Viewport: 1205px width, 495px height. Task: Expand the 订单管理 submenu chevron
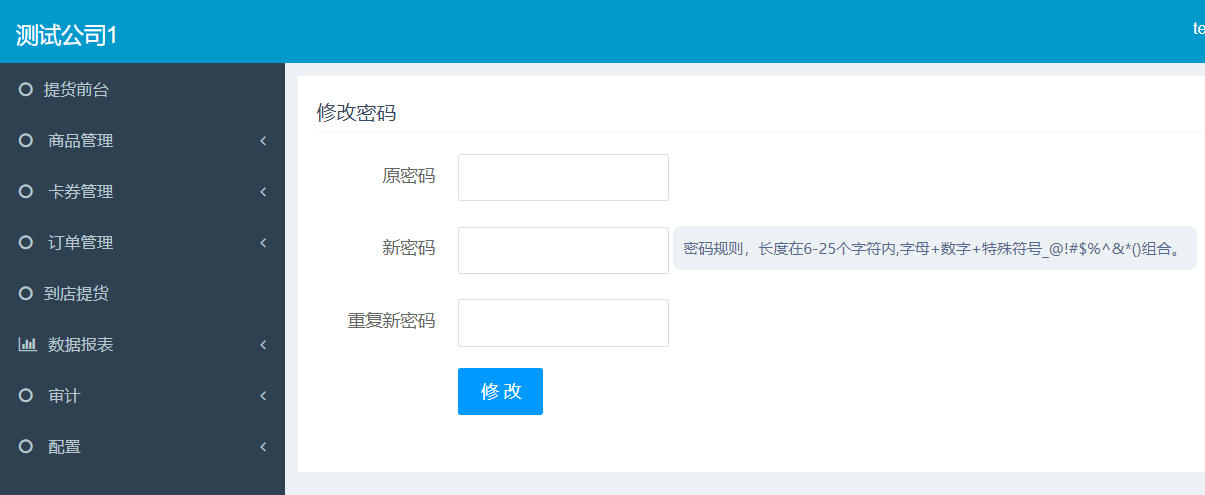click(263, 243)
